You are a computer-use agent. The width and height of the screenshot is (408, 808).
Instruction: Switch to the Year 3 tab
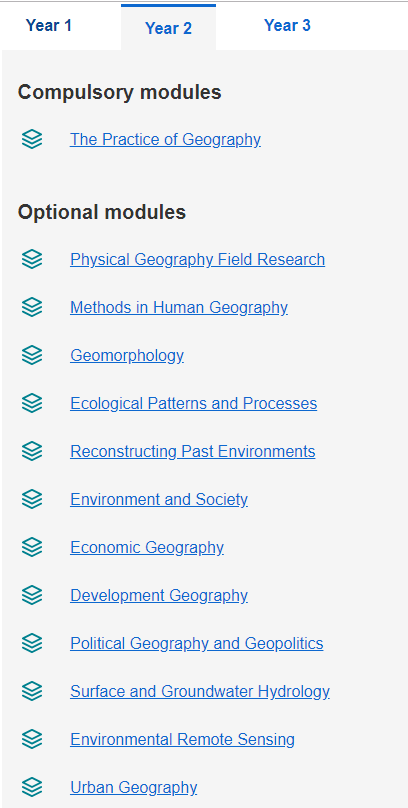coord(287,25)
